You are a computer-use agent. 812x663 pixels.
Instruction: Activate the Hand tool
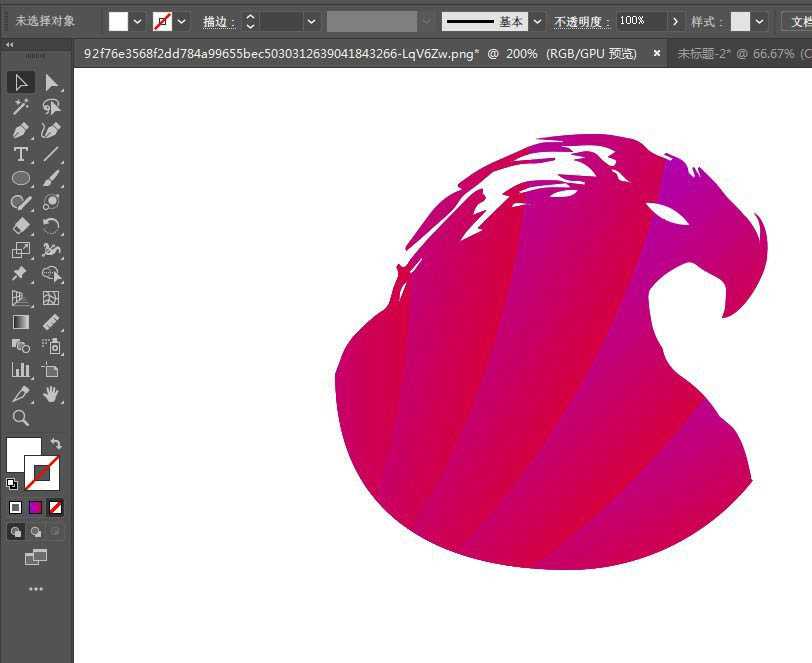[53, 394]
